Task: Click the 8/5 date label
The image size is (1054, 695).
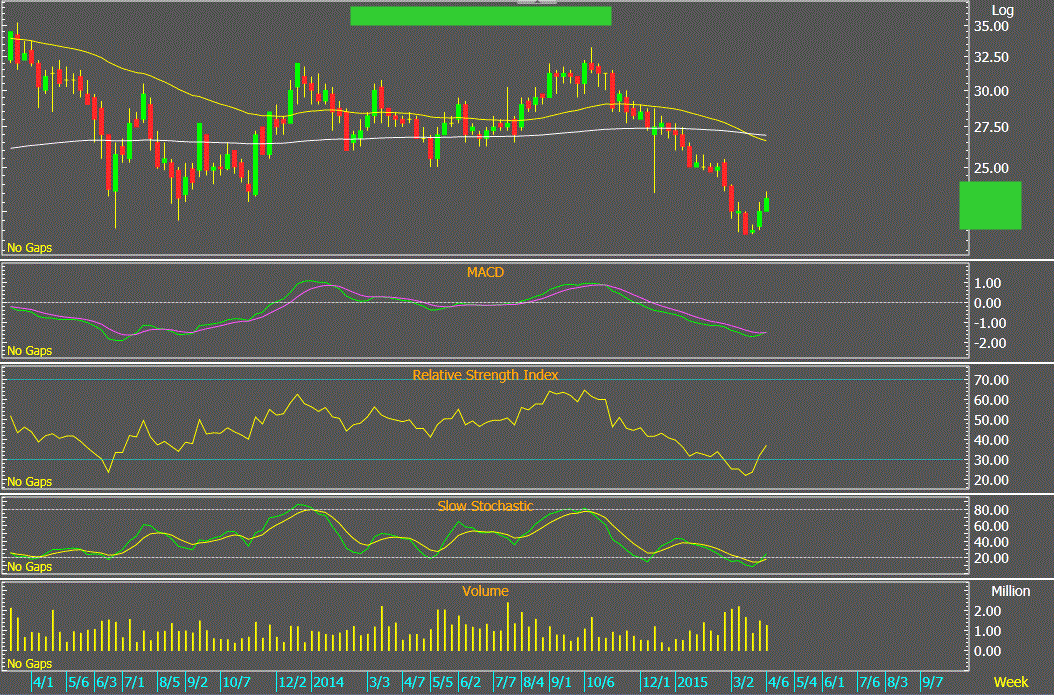Action: coord(169,683)
